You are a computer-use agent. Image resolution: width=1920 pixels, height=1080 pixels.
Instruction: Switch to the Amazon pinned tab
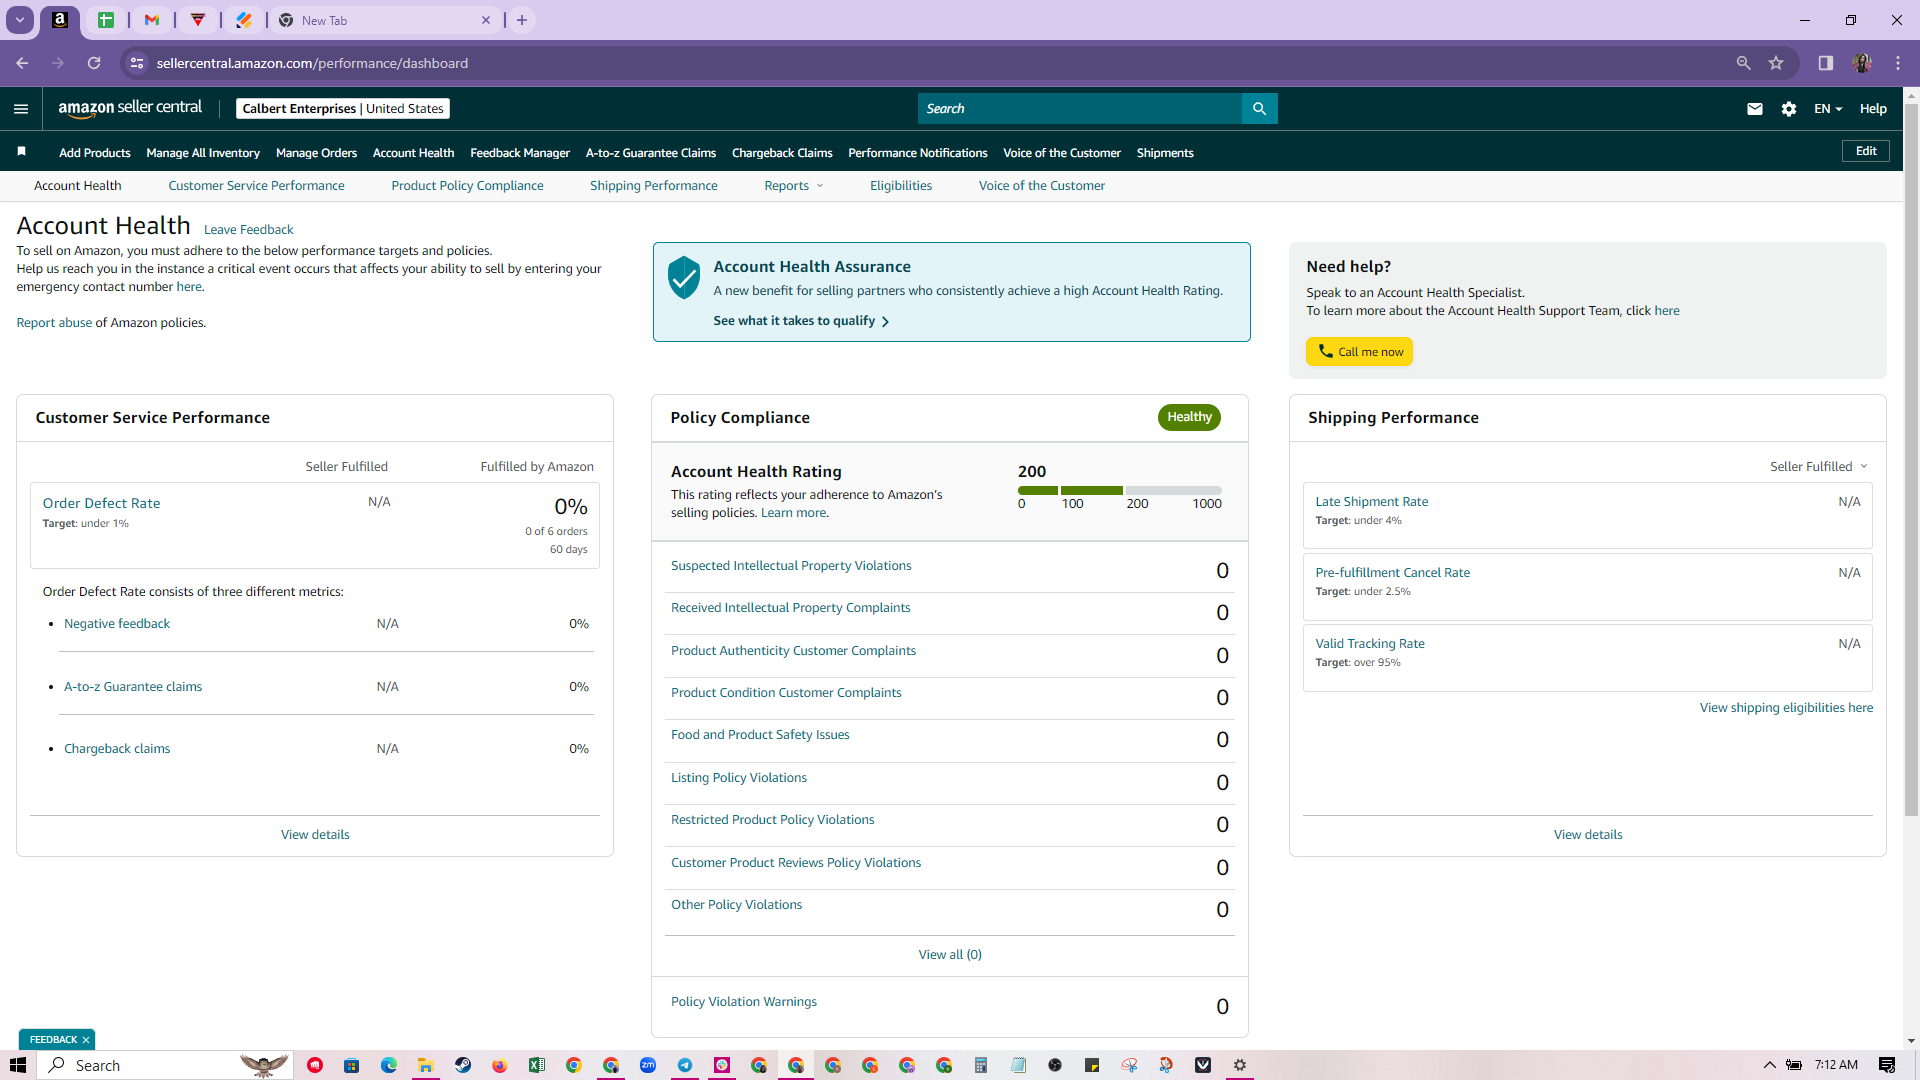(60, 20)
